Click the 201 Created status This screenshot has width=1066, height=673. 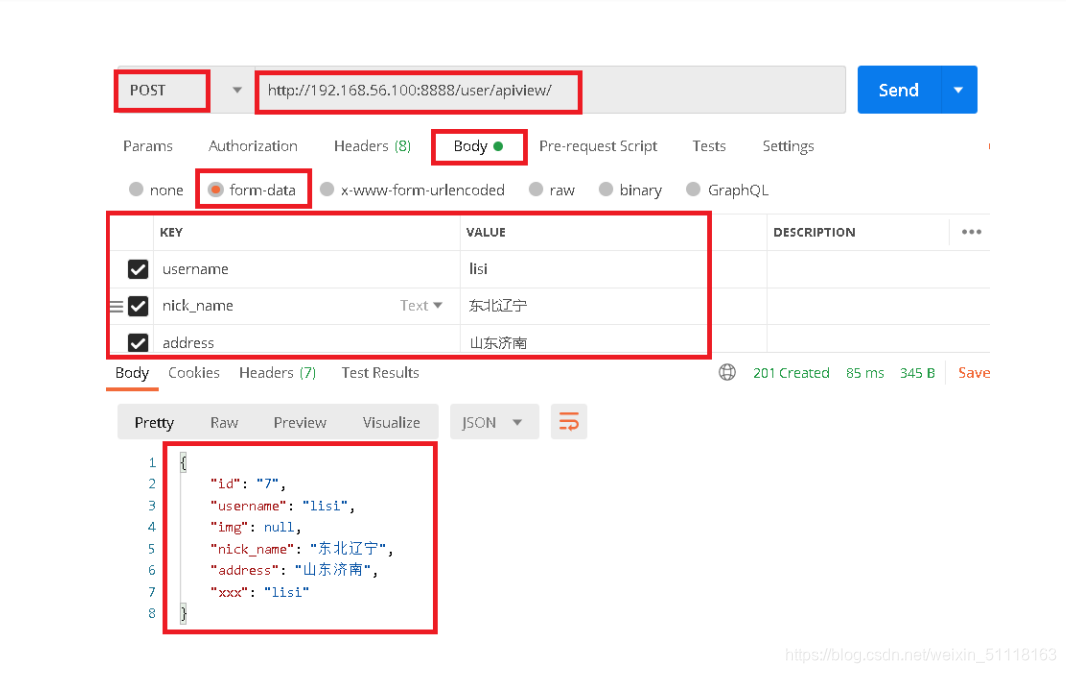(791, 373)
